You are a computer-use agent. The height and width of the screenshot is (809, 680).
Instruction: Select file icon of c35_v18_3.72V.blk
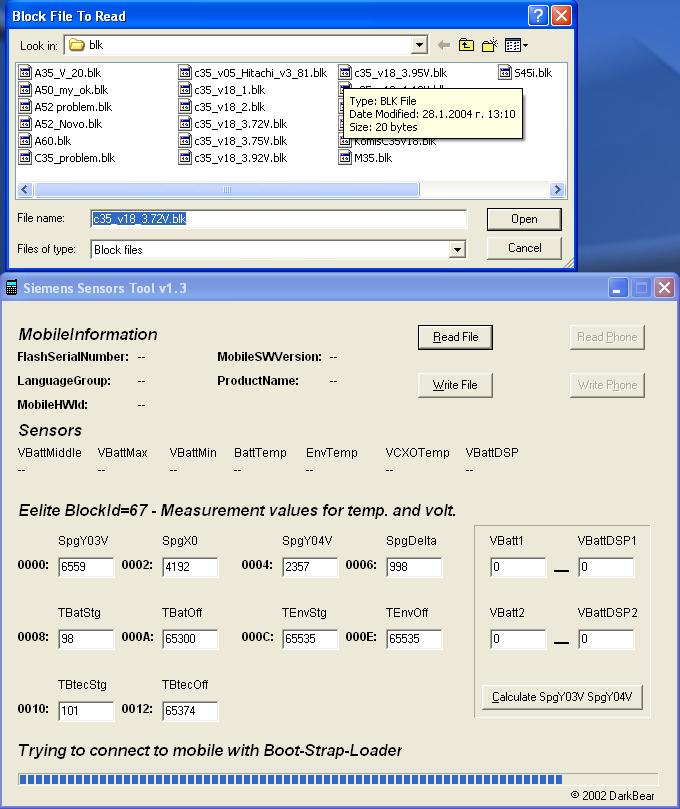pos(185,124)
